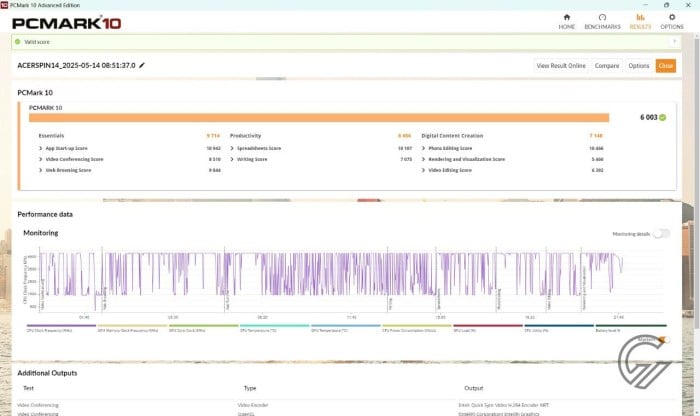Image resolution: width=700 pixels, height=416 pixels.
Task: Select the CPU Clock Frequency legend color
Action: pyautogui.click(x=61, y=326)
